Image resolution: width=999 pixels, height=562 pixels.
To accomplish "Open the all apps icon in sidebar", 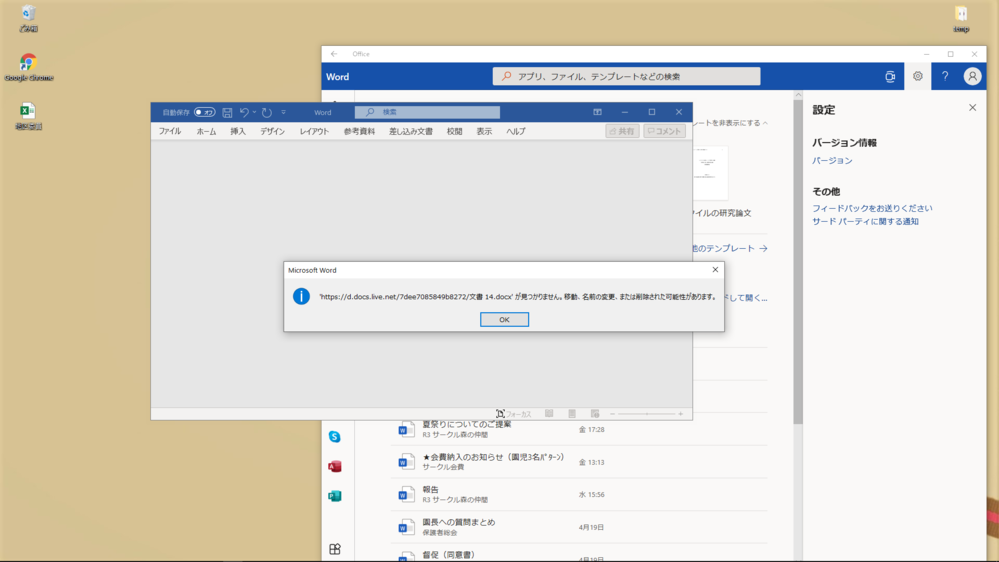I will [x=334, y=549].
